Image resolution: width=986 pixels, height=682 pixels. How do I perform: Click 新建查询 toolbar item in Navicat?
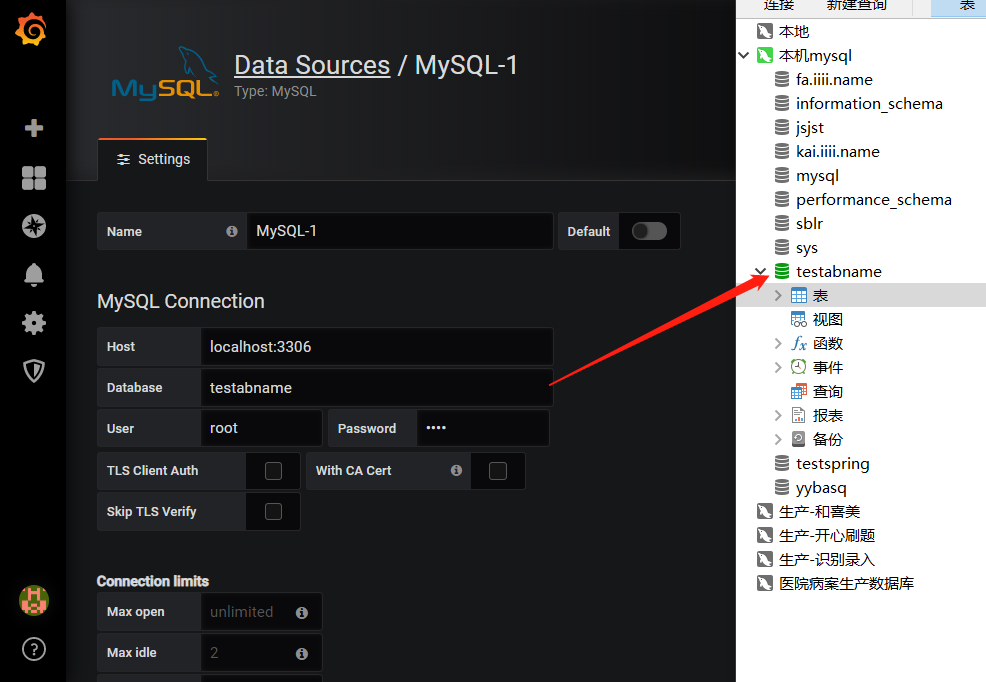click(856, 6)
